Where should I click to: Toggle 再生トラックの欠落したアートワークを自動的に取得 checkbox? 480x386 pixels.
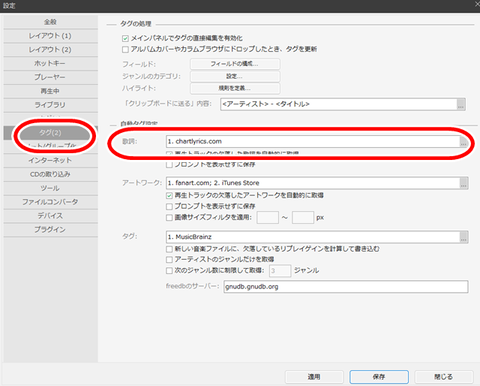pyautogui.click(x=169, y=195)
